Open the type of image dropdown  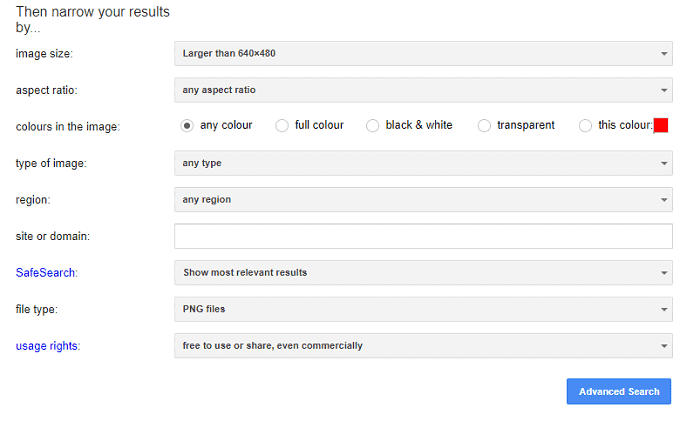(x=422, y=163)
